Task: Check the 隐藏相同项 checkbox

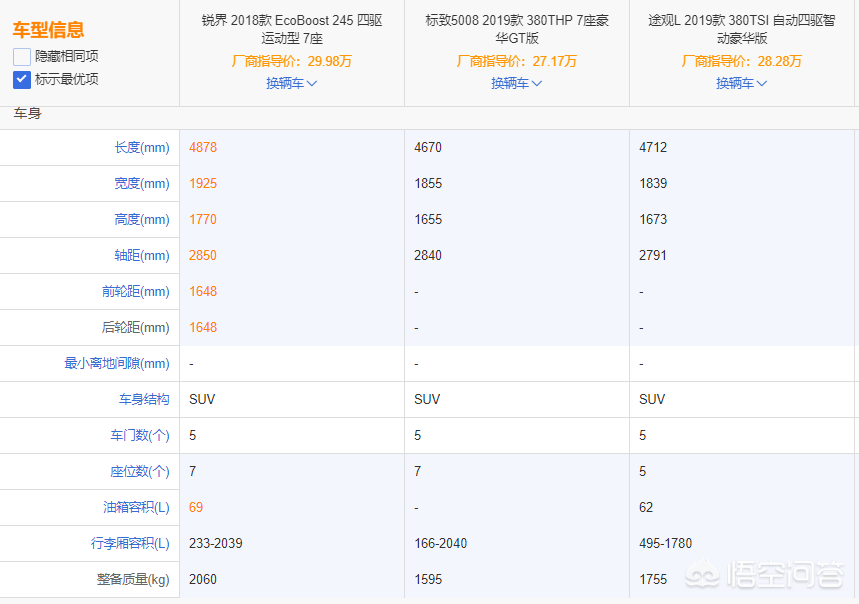Action: (22, 56)
